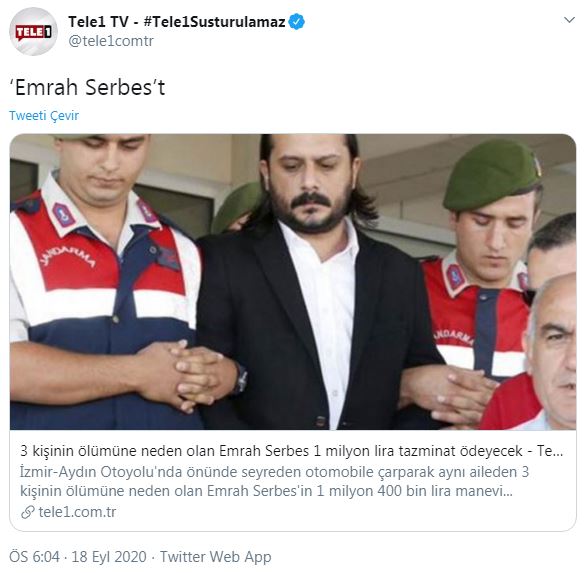587x573 pixels.
Task: Click description line mentioning 400 bin lira
Action: point(266,491)
